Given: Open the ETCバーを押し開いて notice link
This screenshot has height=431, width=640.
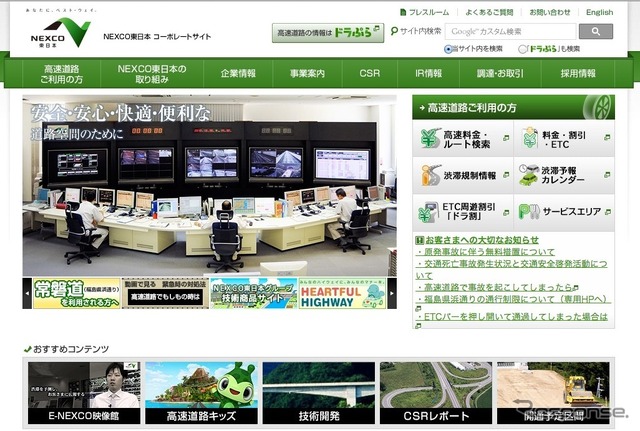Looking at the screenshot, I should tap(511, 317).
